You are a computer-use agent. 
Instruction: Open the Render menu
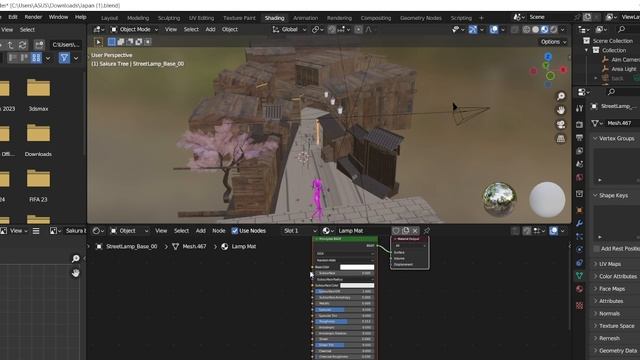(33, 17)
